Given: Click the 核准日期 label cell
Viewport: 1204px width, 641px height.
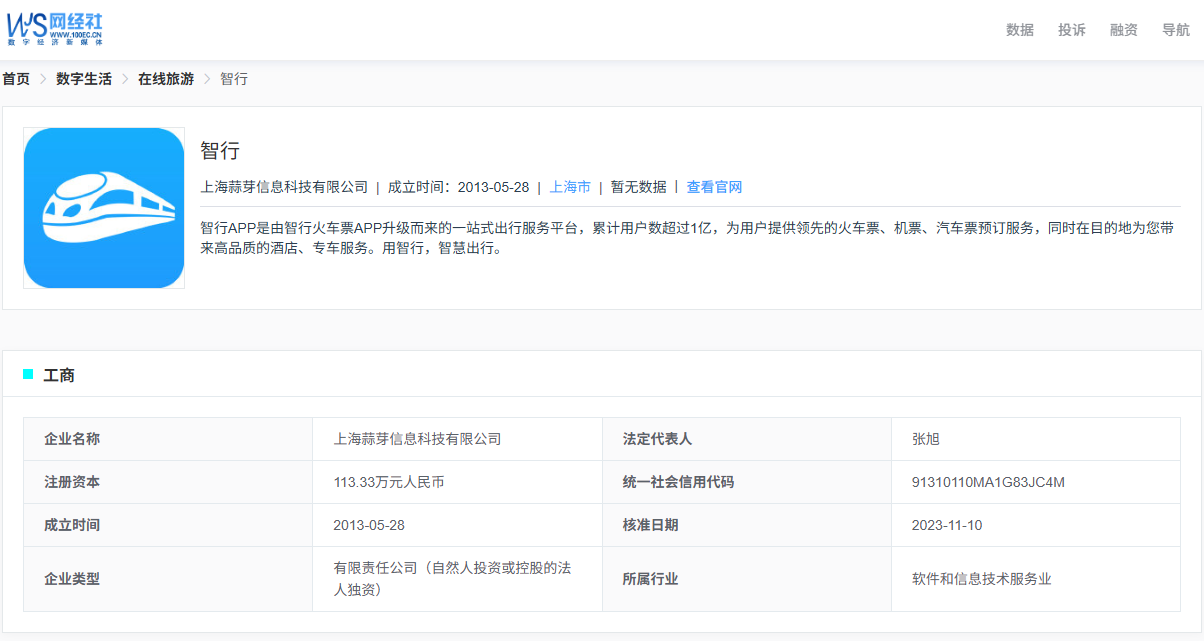Looking at the screenshot, I should point(747,525).
